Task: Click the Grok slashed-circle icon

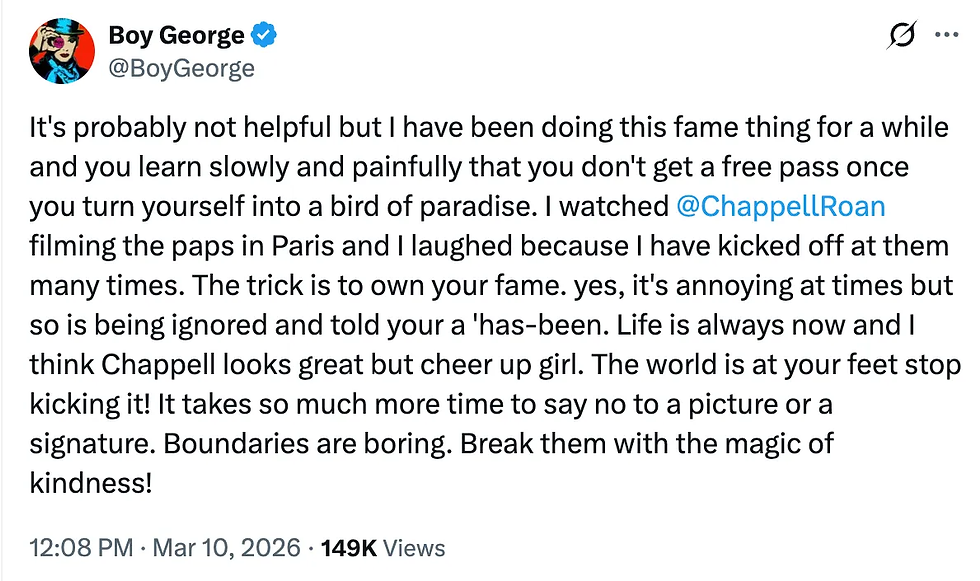Action: [901, 36]
